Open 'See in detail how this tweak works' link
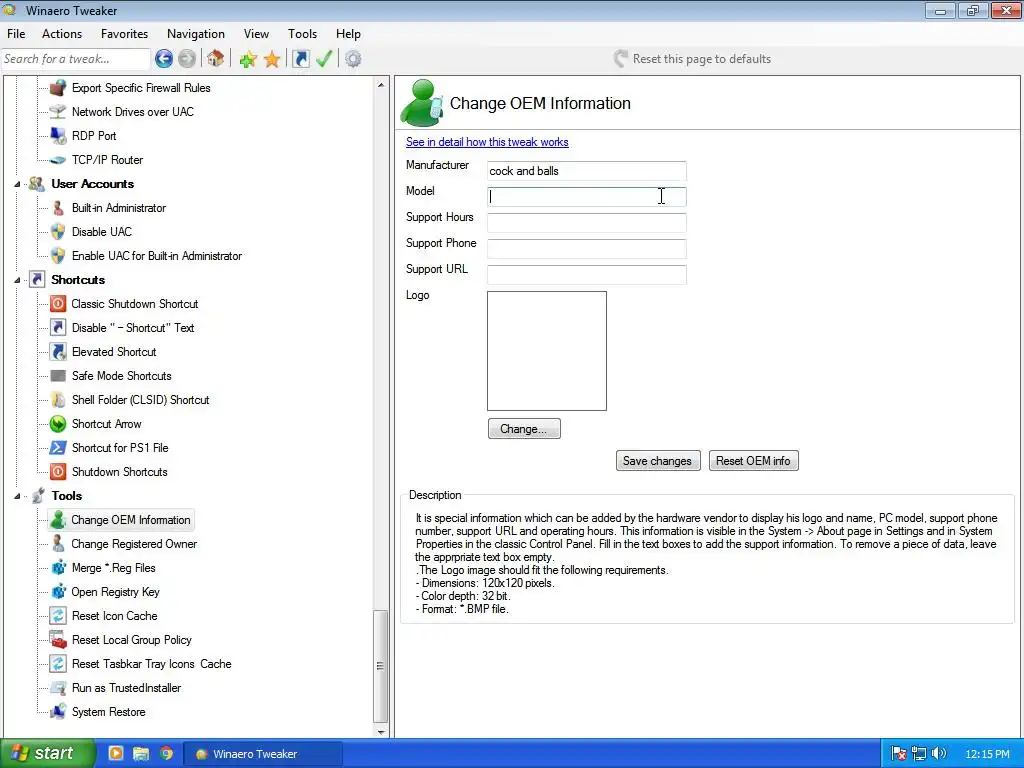Image resolution: width=1024 pixels, height=768 pixels. pos(487,142)
